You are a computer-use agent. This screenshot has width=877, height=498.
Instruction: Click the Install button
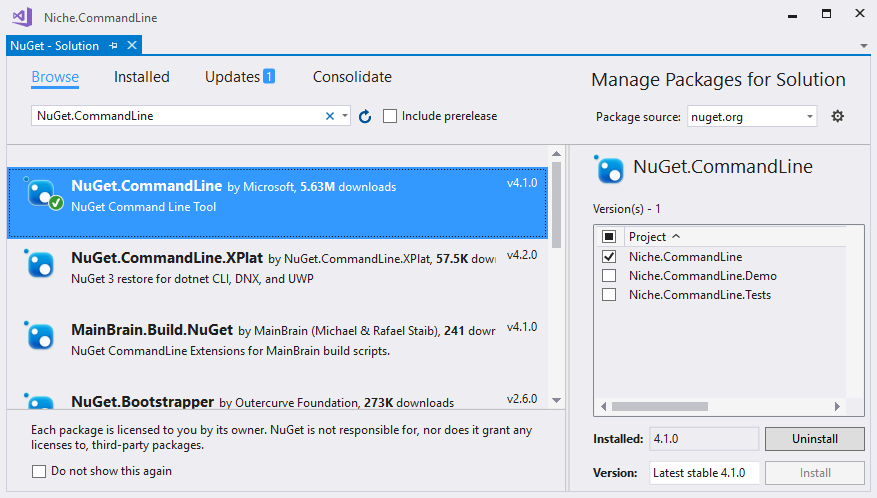[814, 473]
